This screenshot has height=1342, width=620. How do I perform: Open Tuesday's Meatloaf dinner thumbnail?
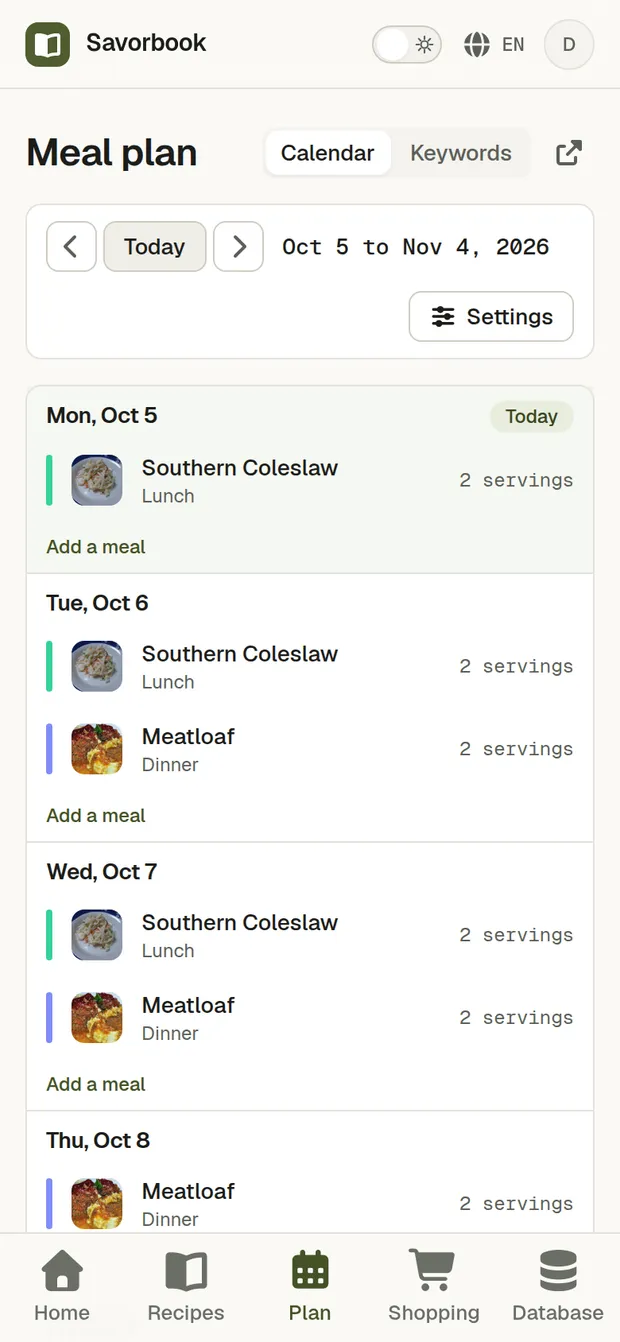click(x=97, y=749)
